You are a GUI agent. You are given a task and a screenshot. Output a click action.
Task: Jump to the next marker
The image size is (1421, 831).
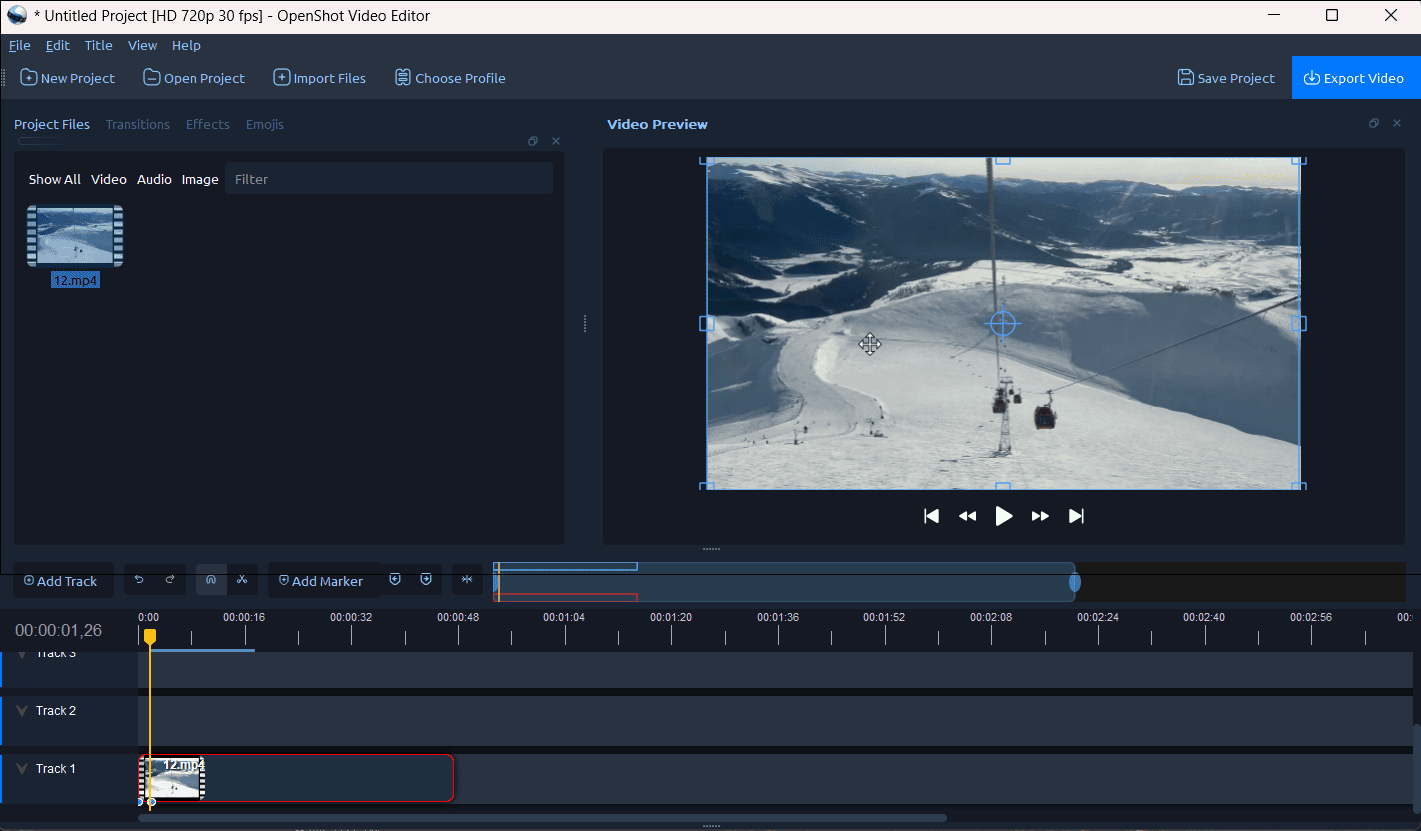click(426, 580)
